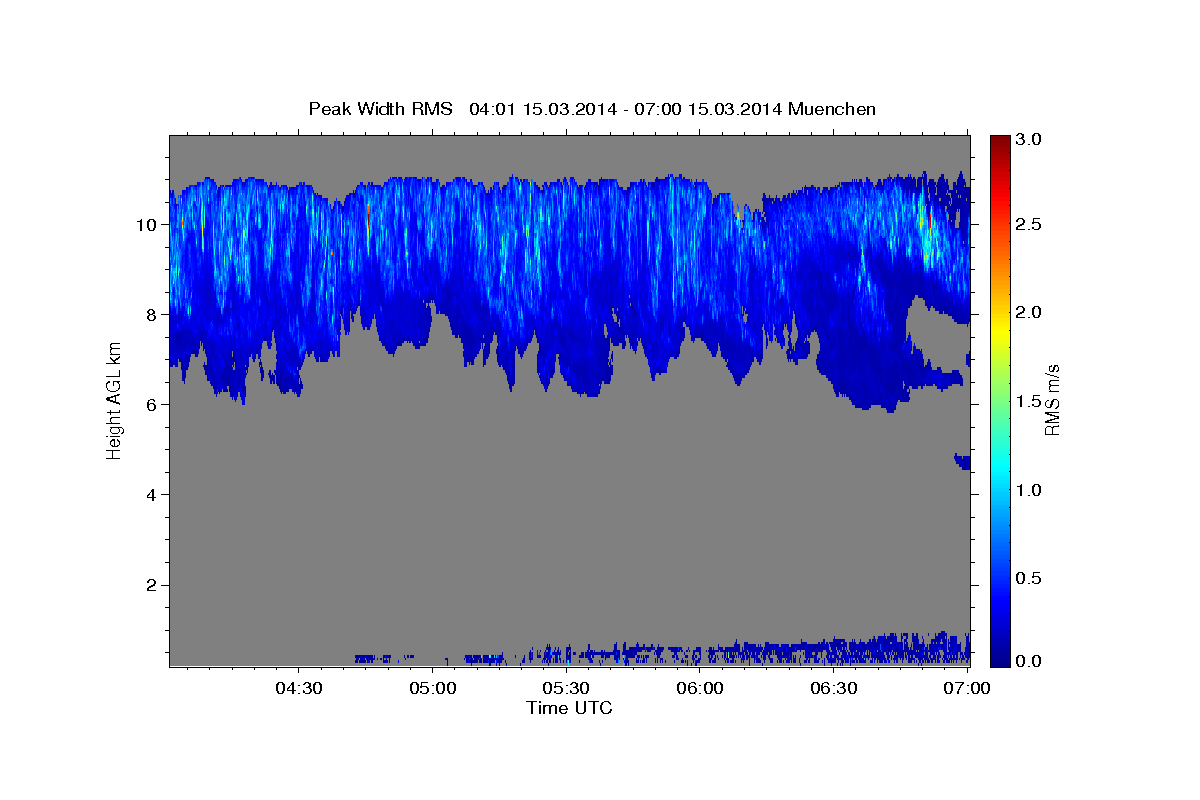The width and height of the screenshot is (1200, 800).
Task: Click the dark red top of colorbar
Action: [1000, 142]
